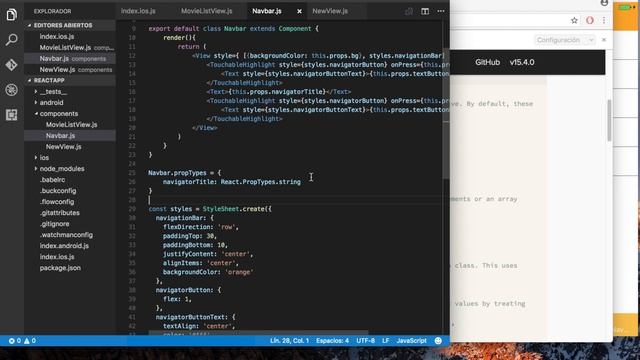Click the errors count in status bar
The width and height of the screenshot is (640, 360).
click(15, 340)
